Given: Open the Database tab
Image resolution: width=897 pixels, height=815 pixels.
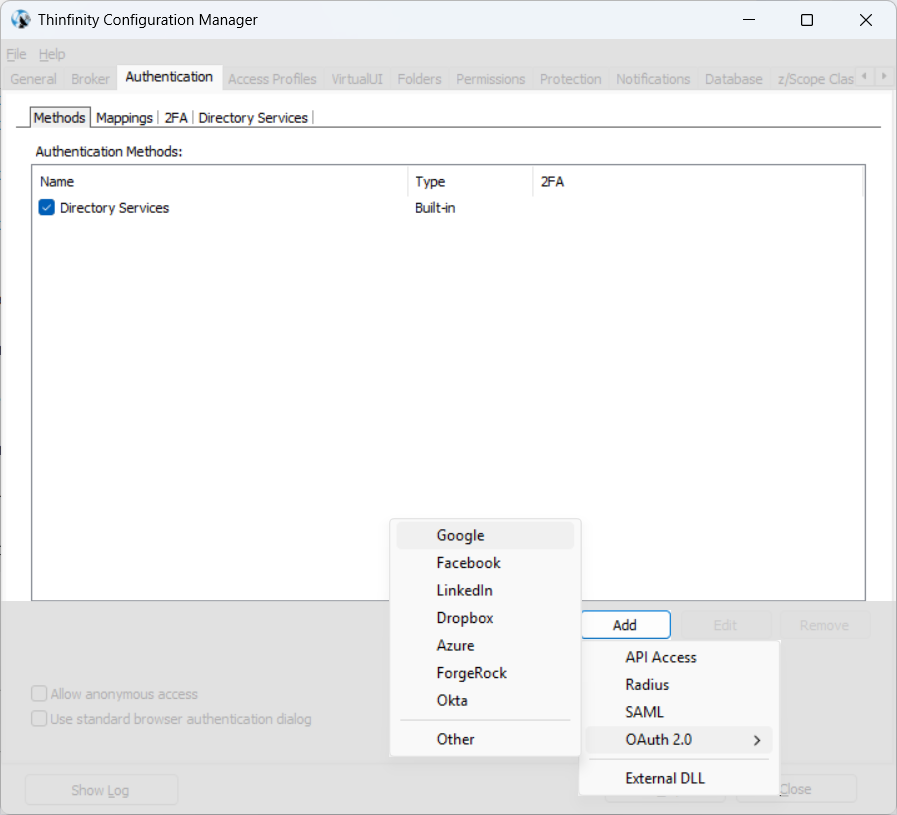Looking at the screenshot, I should (733, 79).
